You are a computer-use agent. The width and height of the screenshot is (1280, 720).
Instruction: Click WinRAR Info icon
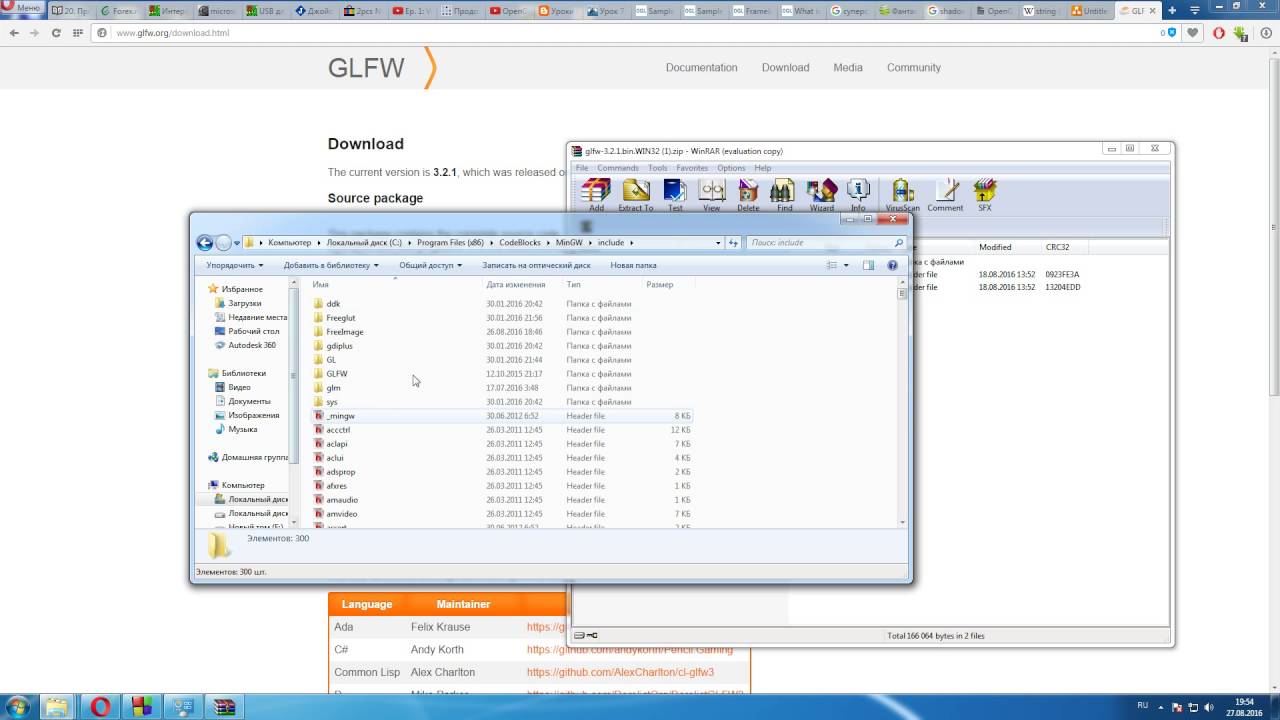858,193
